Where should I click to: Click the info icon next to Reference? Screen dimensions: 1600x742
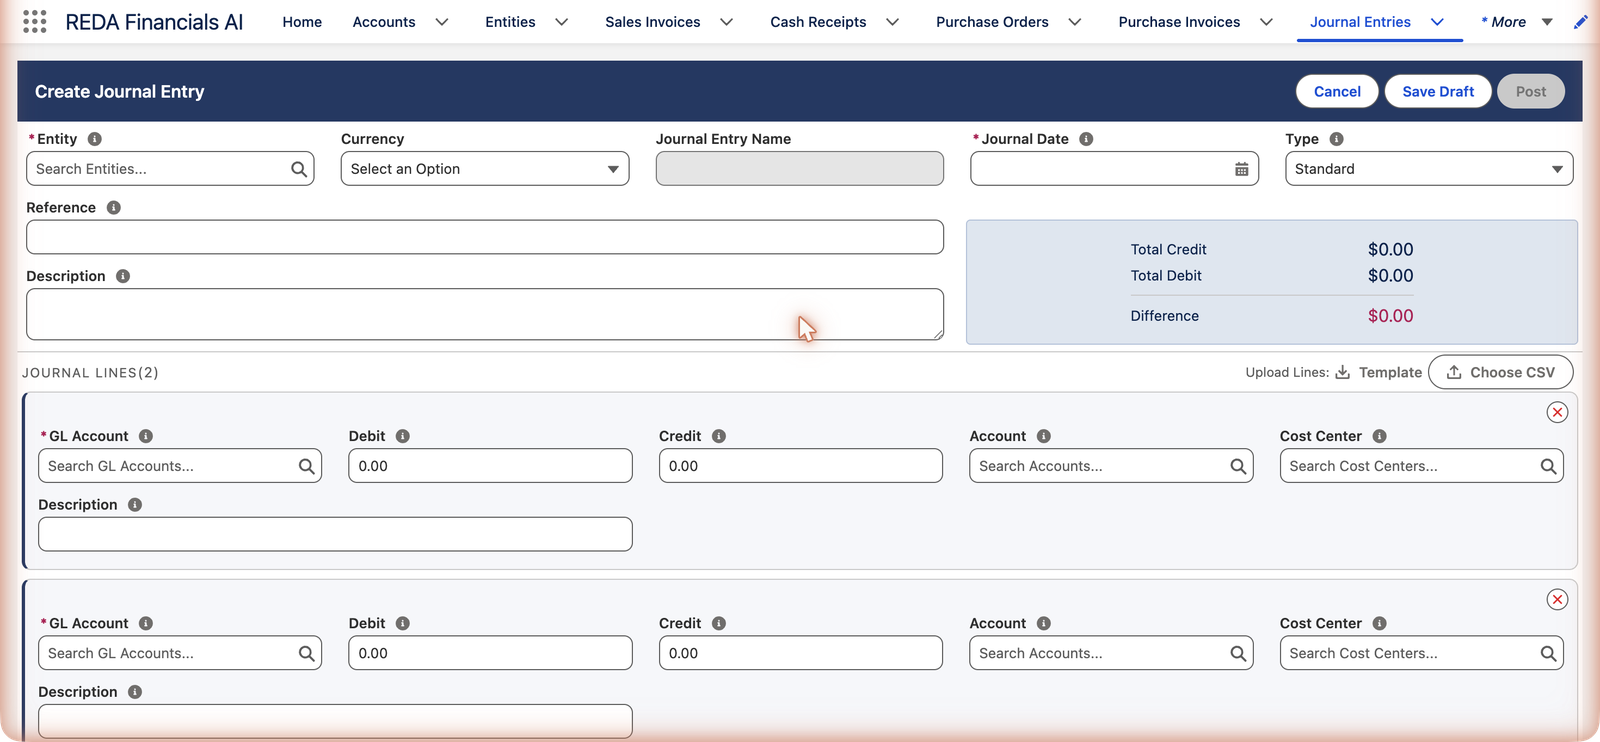114,208
